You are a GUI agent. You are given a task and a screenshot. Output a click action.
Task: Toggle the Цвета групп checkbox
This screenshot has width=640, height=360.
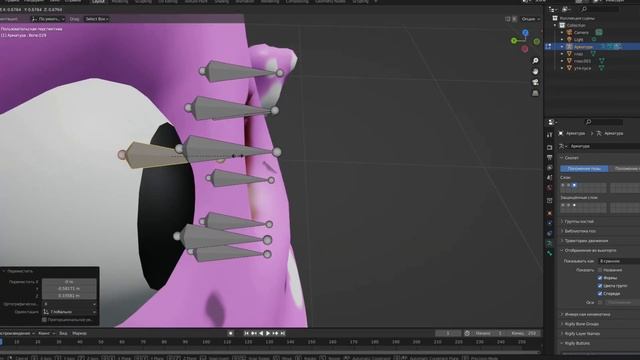click(x=600, y=286)
